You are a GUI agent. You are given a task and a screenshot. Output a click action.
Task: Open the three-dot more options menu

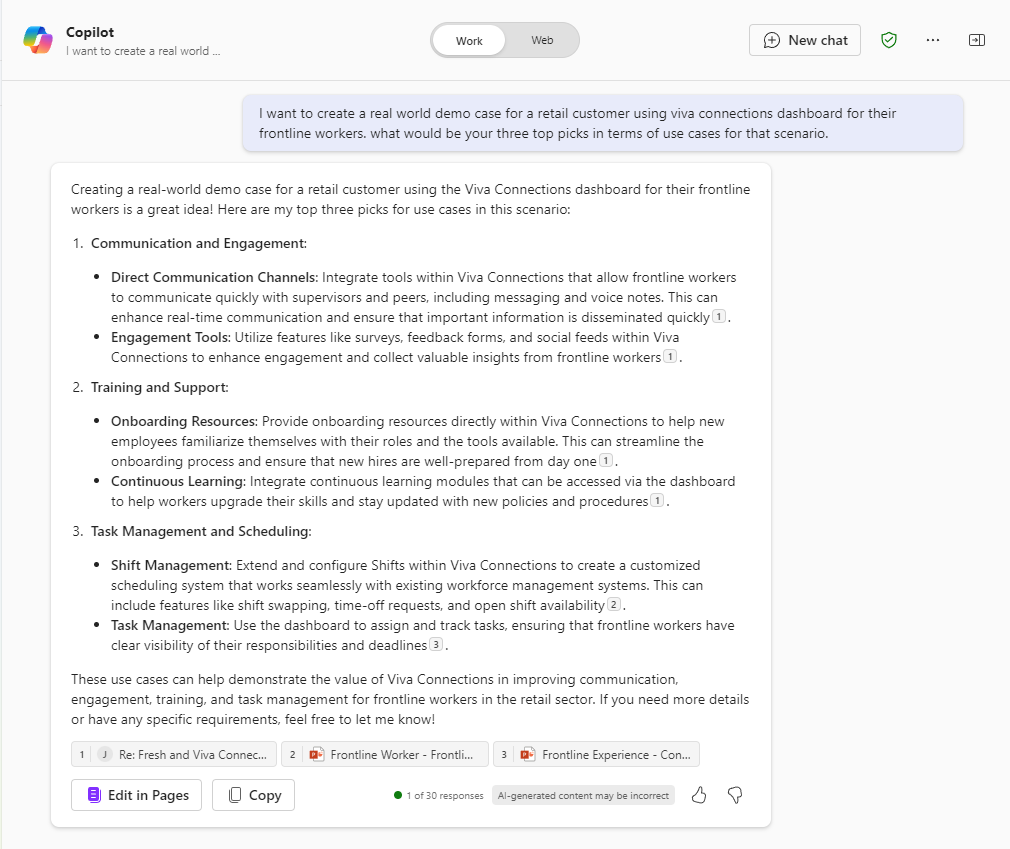[x=933, y=40]
